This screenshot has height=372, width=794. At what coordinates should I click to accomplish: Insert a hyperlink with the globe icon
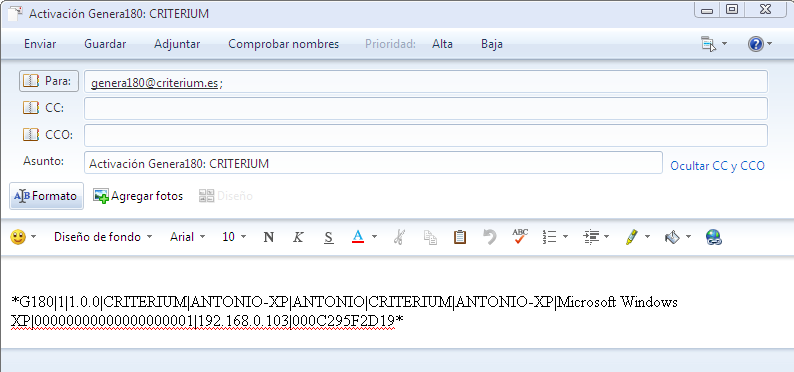[x=713, y=237]
